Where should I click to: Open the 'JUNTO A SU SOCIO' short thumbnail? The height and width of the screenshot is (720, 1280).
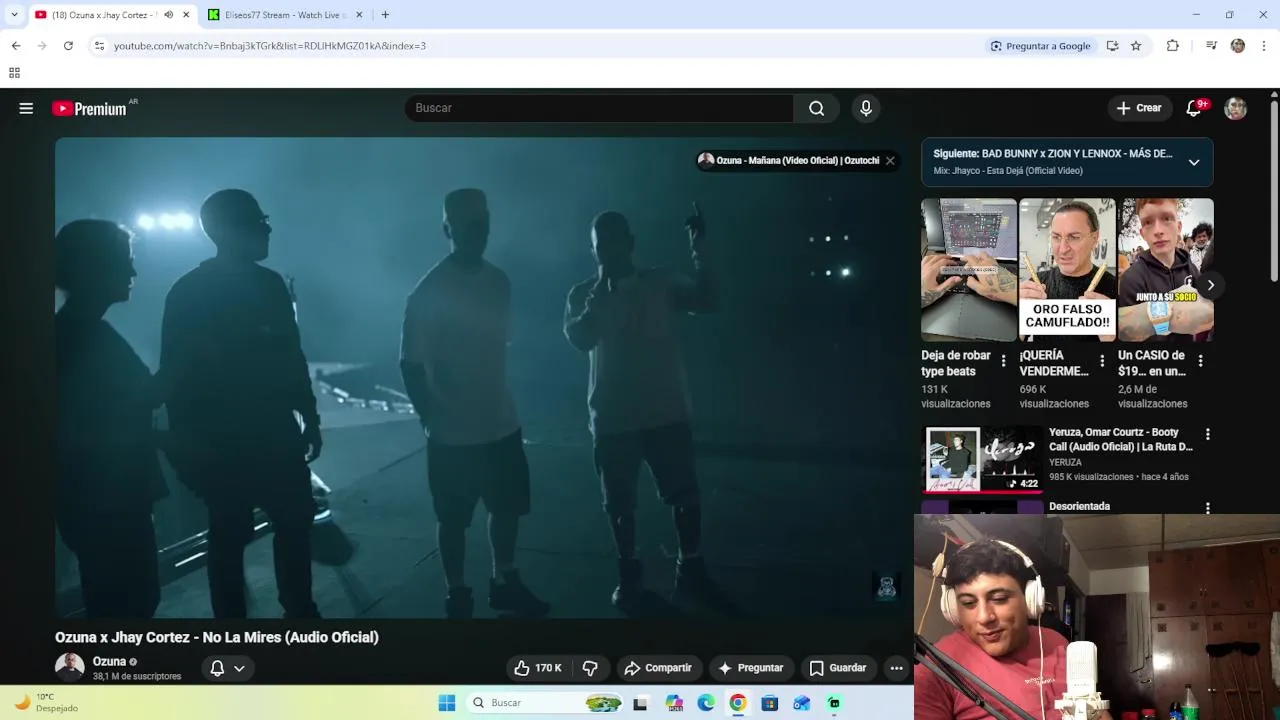click(1166, 270)
